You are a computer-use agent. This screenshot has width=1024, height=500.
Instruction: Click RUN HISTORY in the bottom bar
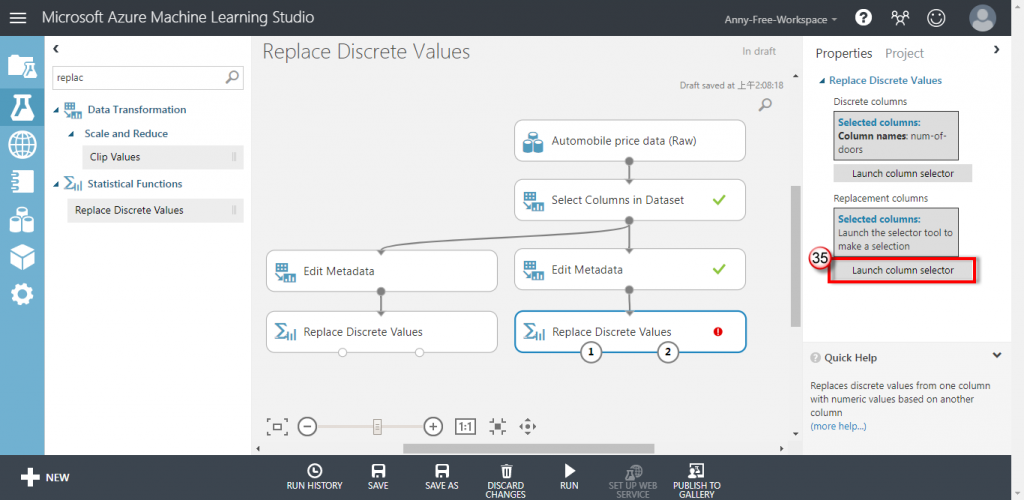pos(314,477)
